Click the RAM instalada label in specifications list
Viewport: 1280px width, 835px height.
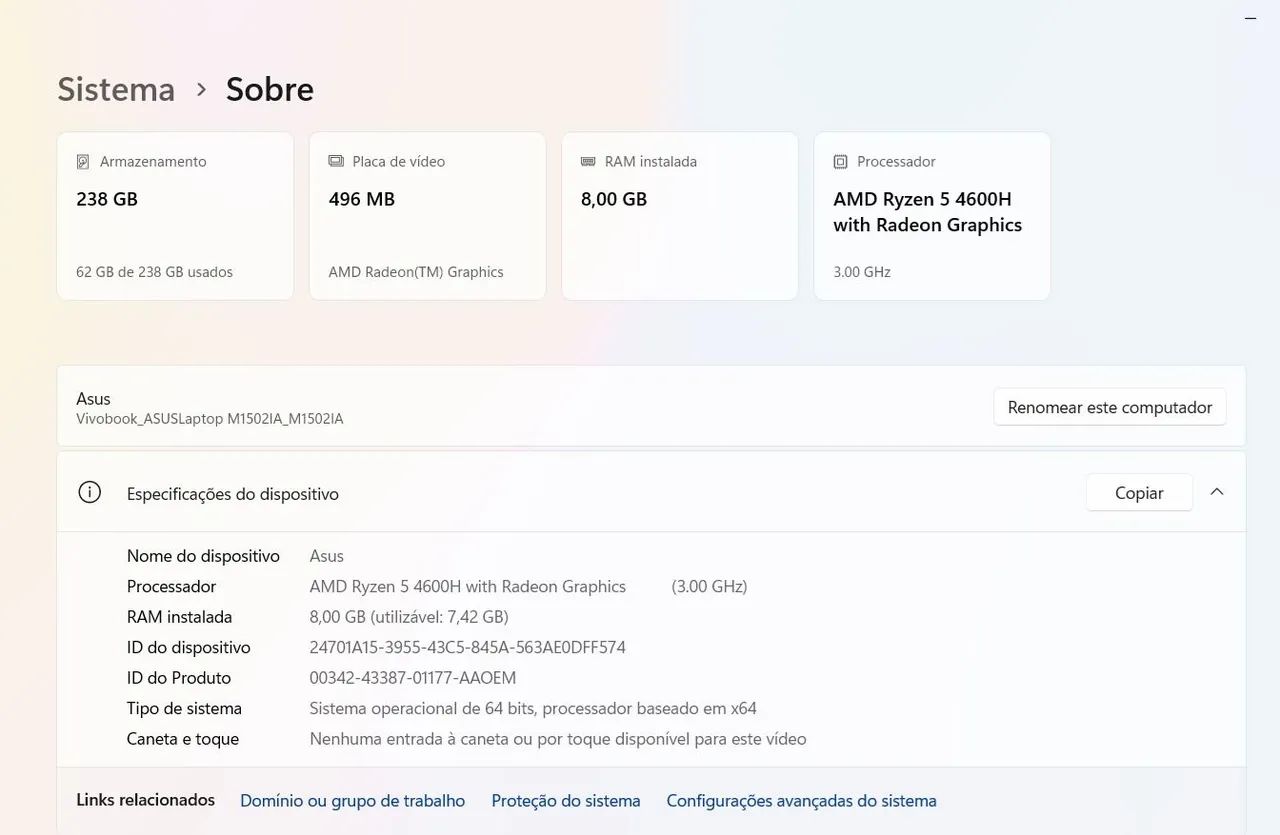[179, 617]
